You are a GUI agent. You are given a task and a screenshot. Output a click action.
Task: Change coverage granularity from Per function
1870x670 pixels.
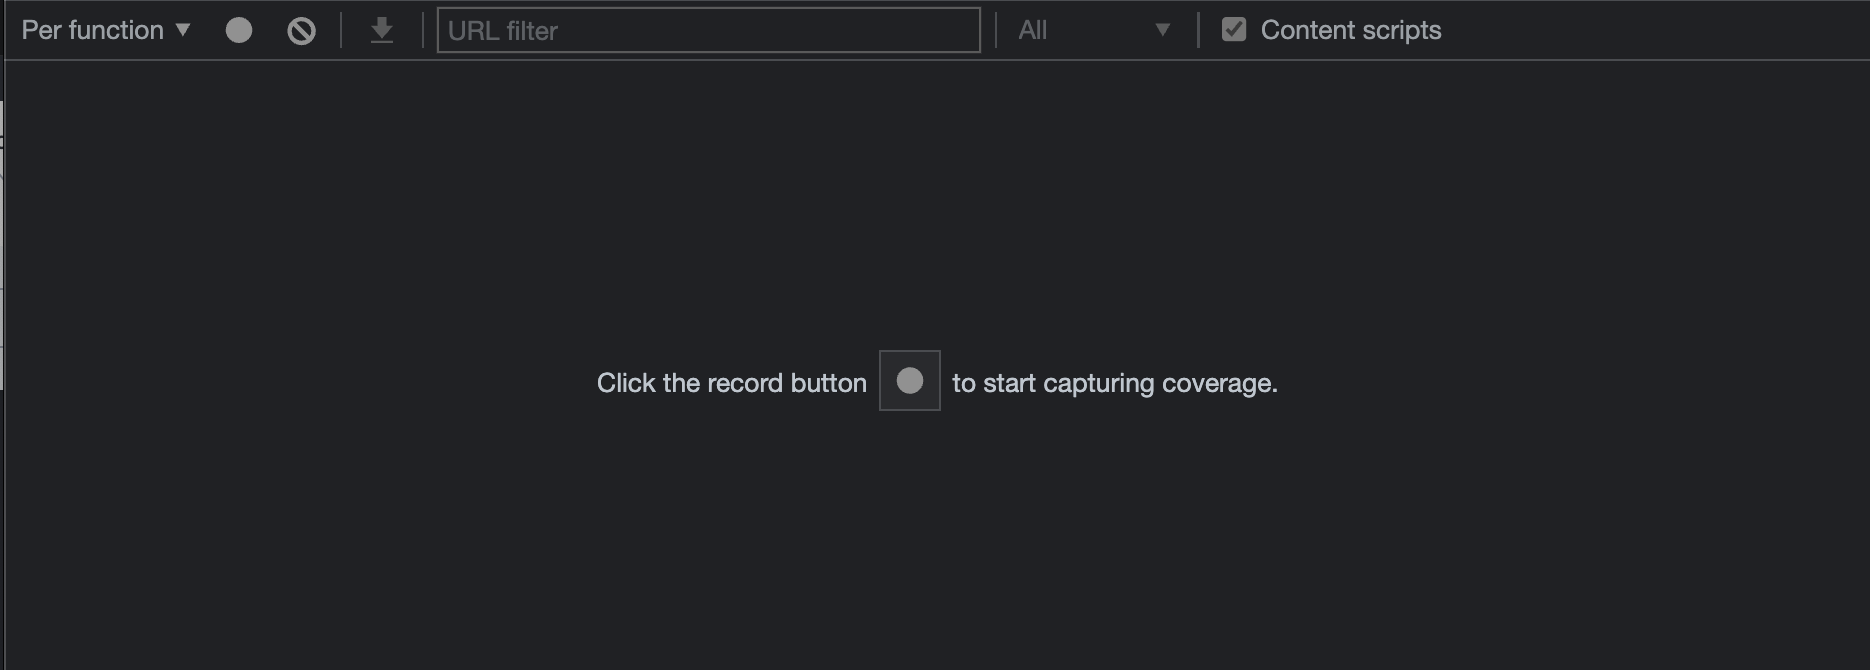pyautogui.click(x=106, y=30)
